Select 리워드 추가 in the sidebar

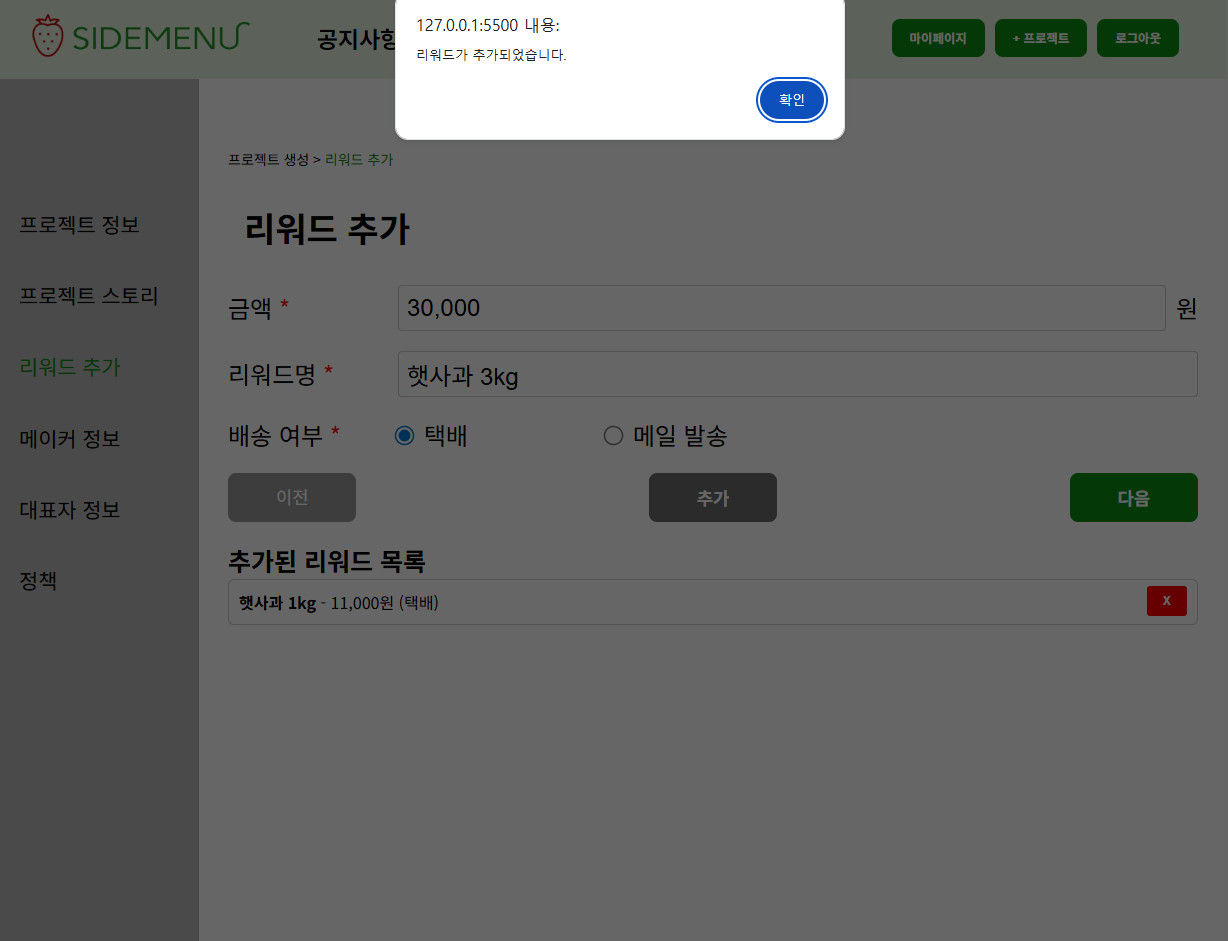[70, 367]
